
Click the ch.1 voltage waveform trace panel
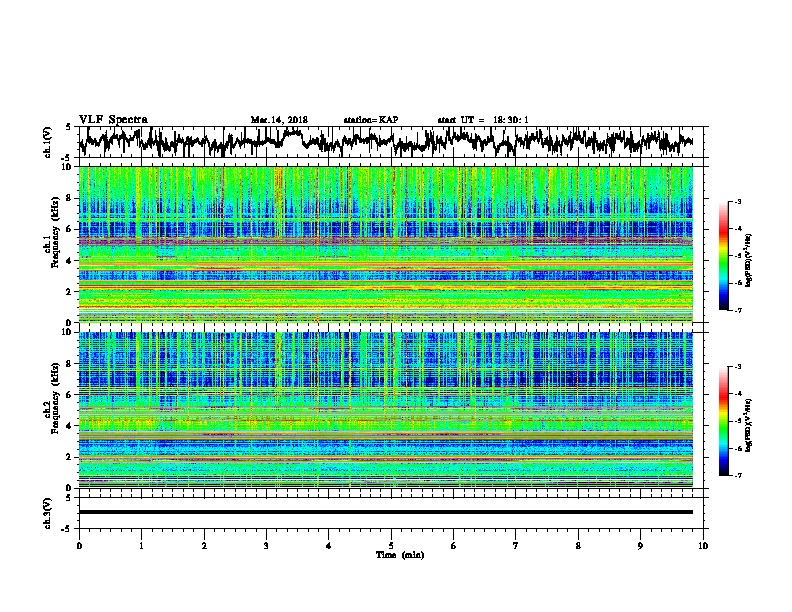click(x=390, y=142)
